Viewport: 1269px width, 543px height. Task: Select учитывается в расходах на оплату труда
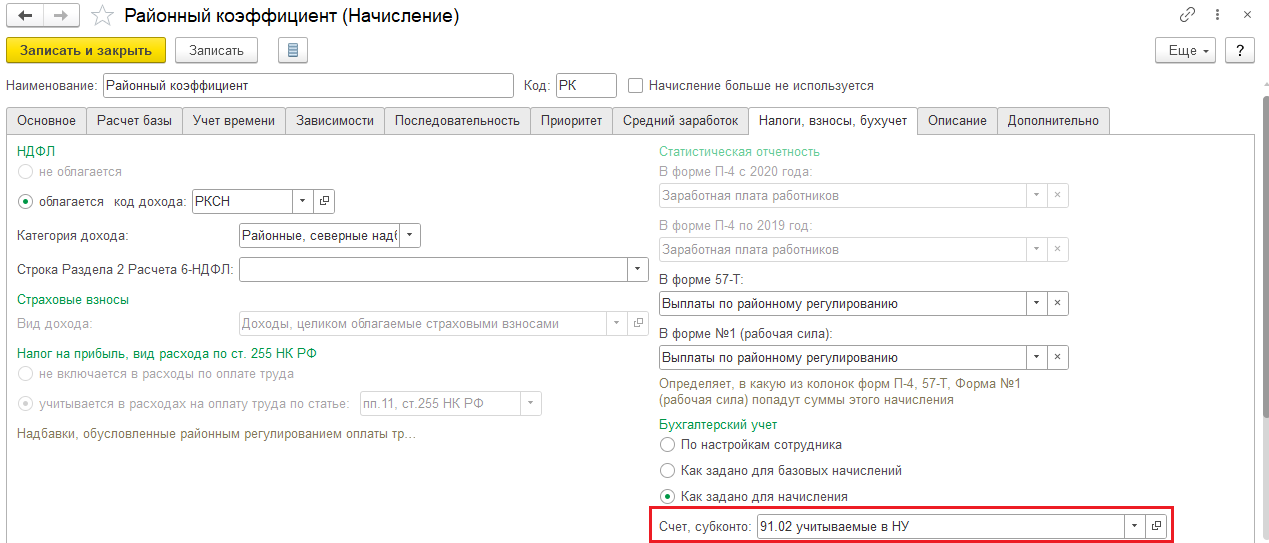click(26, 403)
